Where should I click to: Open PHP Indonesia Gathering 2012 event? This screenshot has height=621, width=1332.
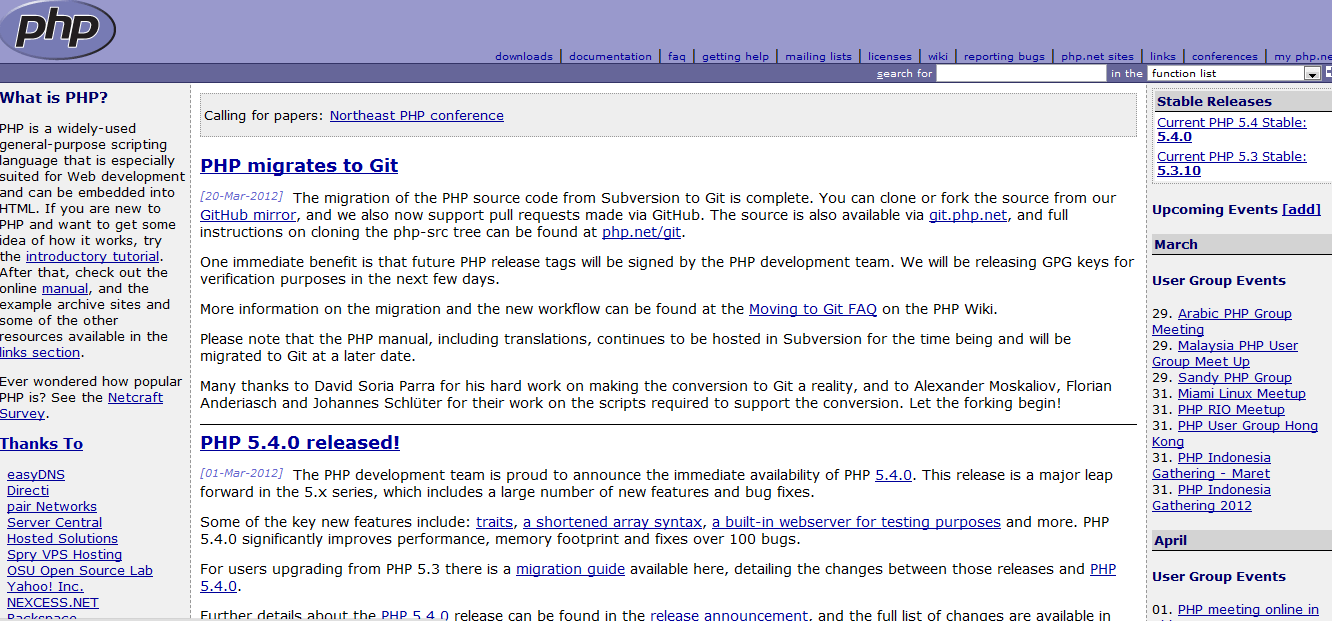coord(1211,498)
